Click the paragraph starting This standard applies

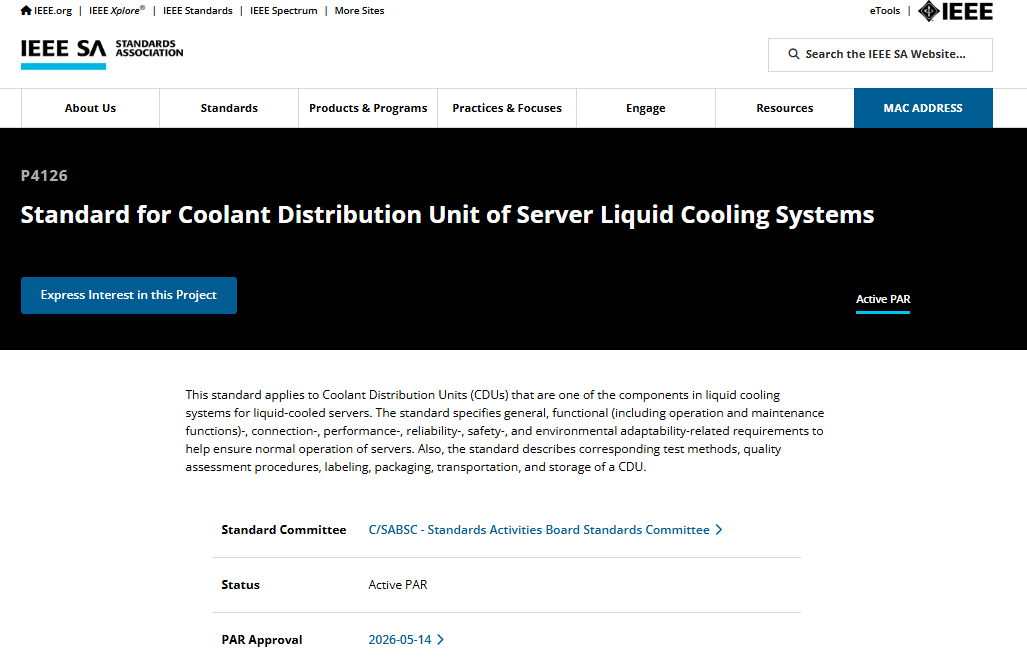click(x=504, y=431)
